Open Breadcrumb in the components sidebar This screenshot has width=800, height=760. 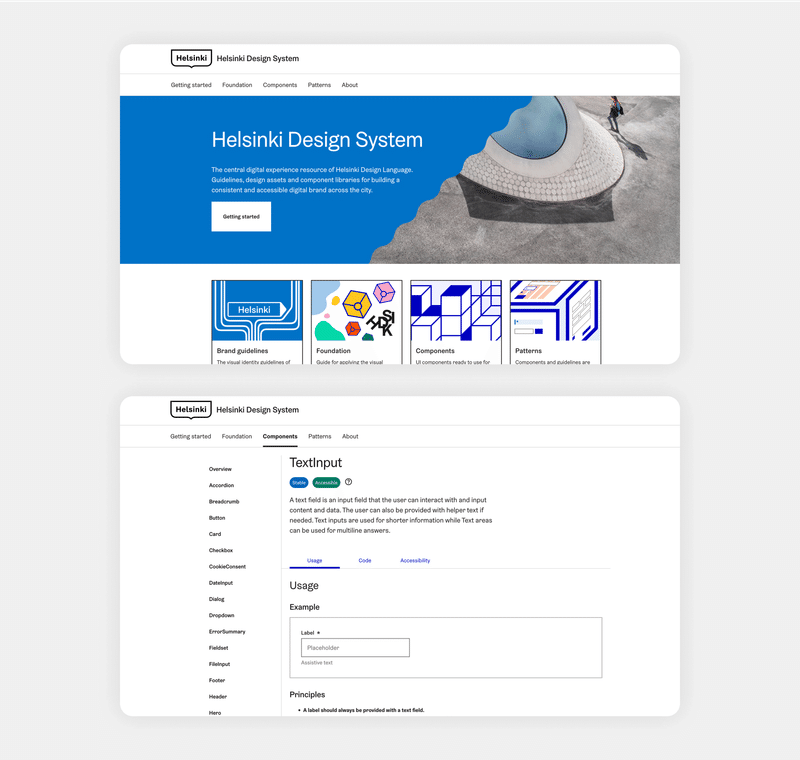coord(224,502)
